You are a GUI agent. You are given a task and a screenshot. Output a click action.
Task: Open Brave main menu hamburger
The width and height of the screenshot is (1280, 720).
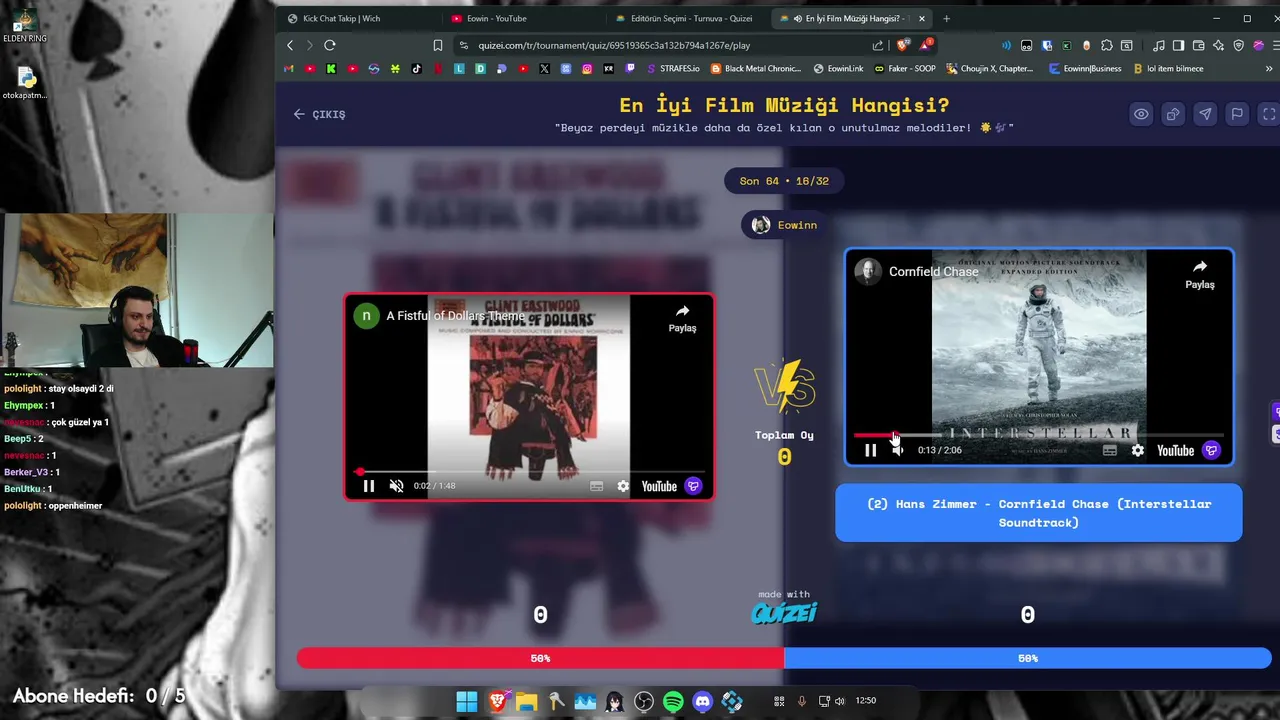(x=1275, y=45)
